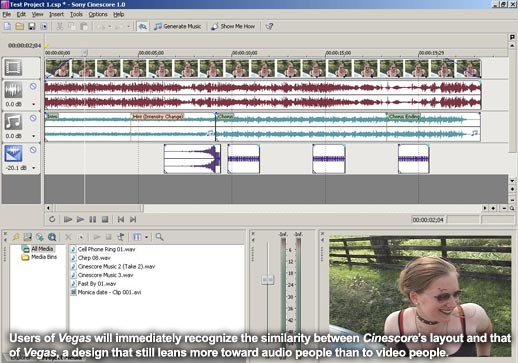Click the video track header icon

(x=13, y=67)
